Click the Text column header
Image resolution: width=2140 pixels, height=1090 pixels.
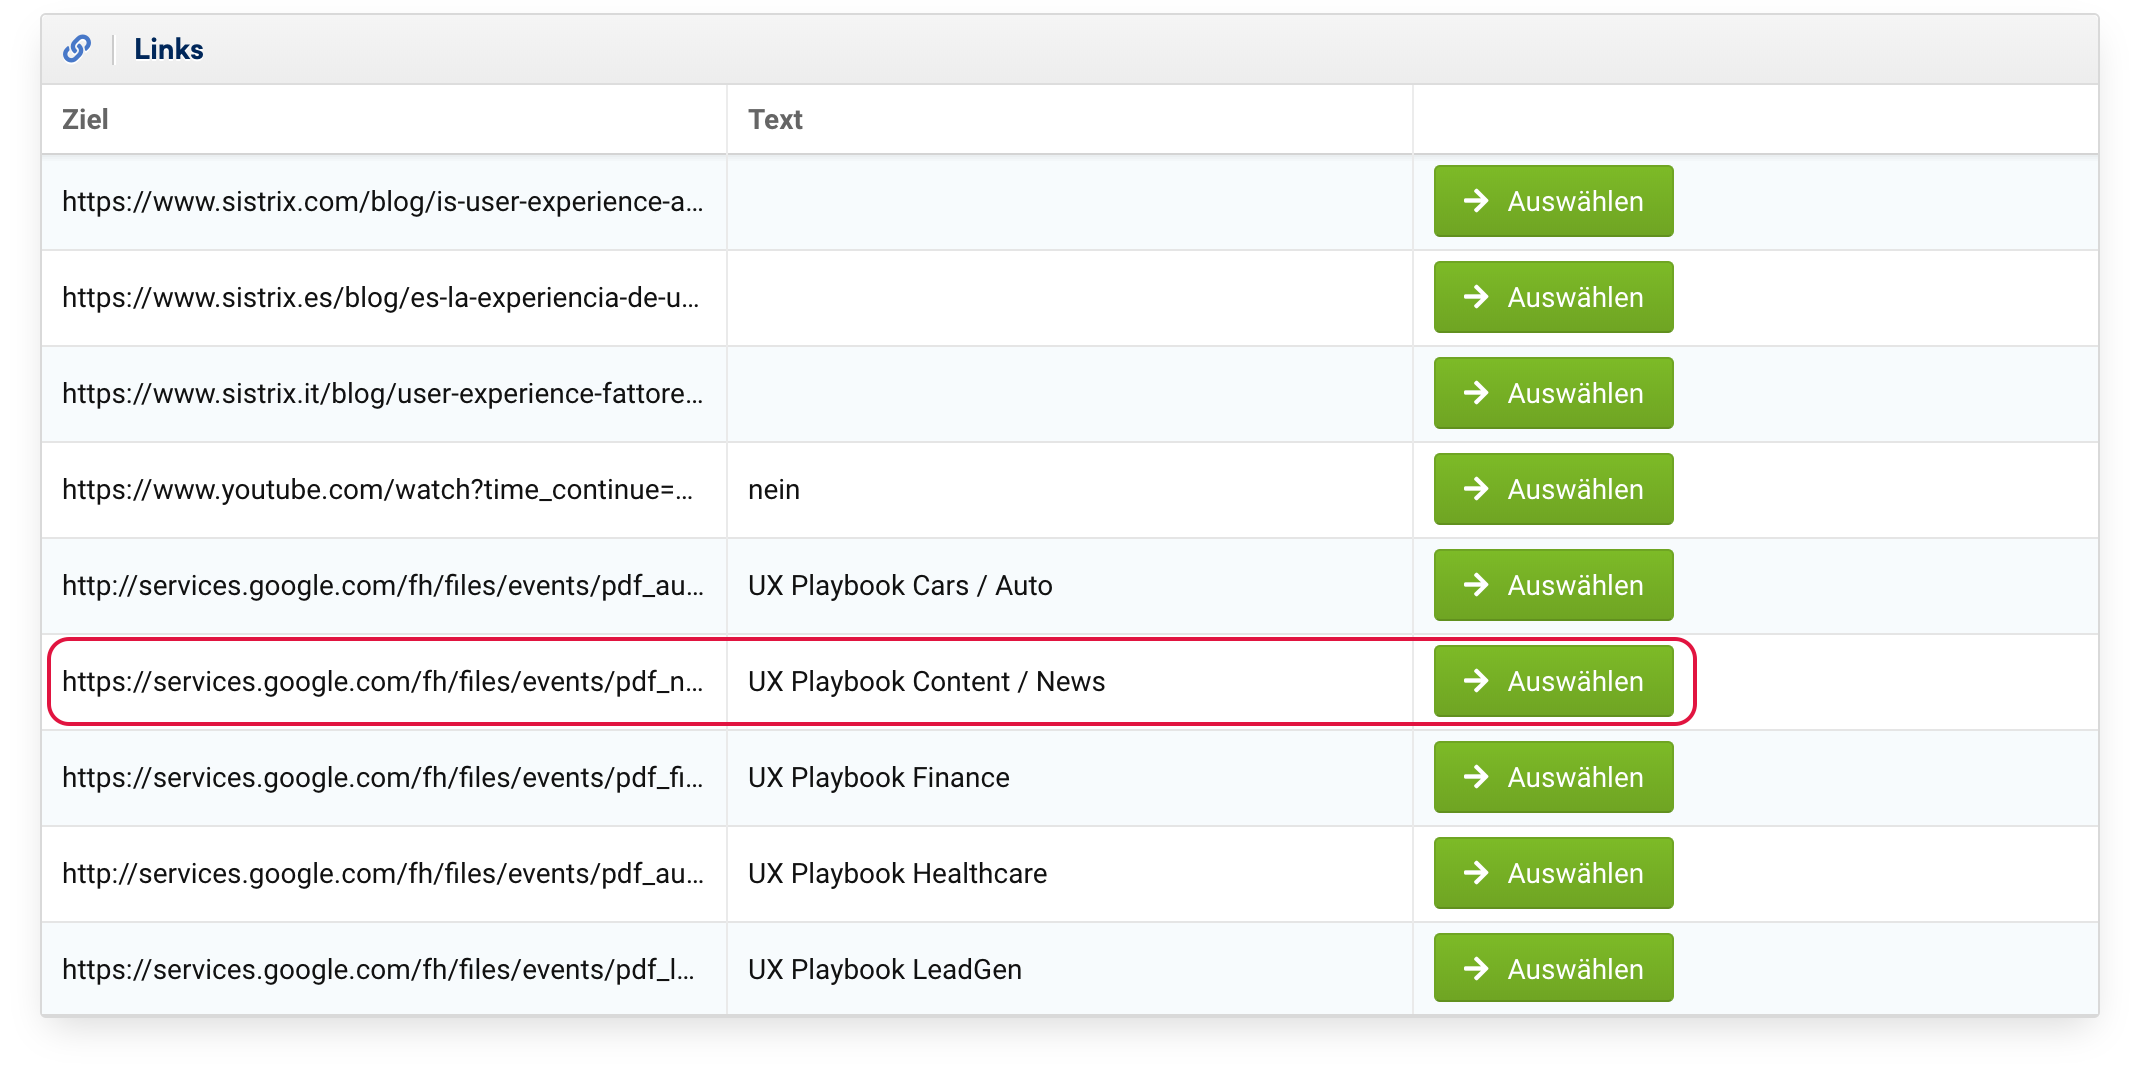(x=775, y=120)
